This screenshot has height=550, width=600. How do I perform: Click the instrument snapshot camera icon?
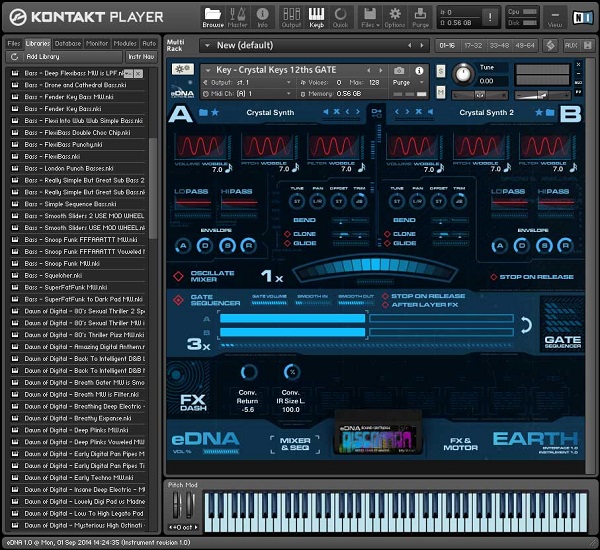pyautogui.click(x=399, y=70)
